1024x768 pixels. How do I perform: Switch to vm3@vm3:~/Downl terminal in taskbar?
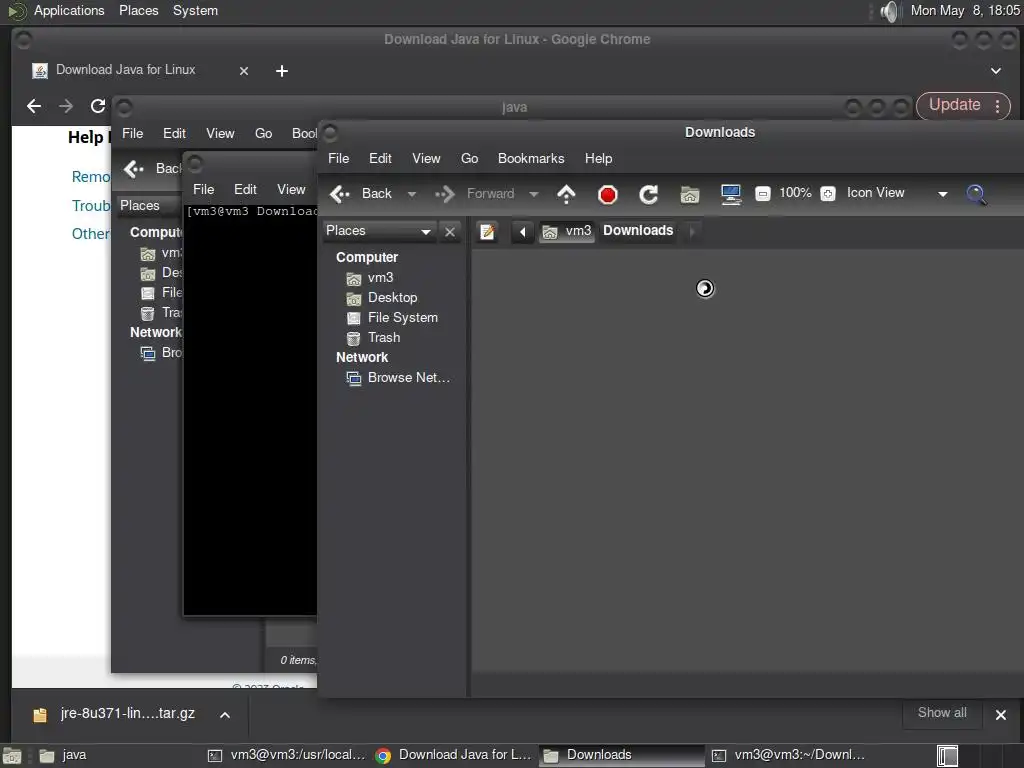click(790, 756)
